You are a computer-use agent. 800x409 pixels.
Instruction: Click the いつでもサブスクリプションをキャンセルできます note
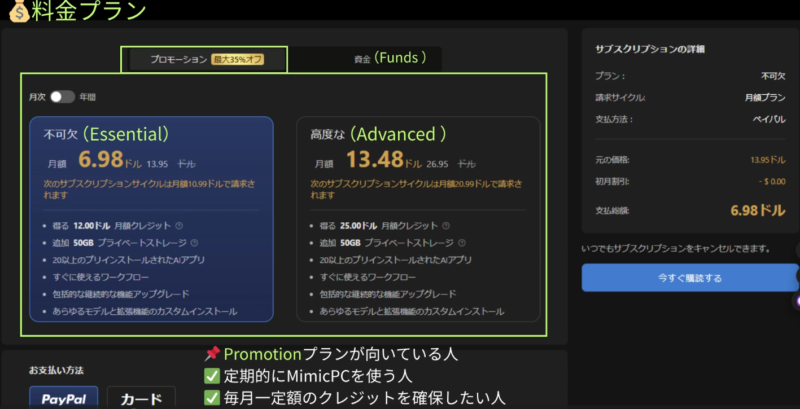tap(676, 249)
